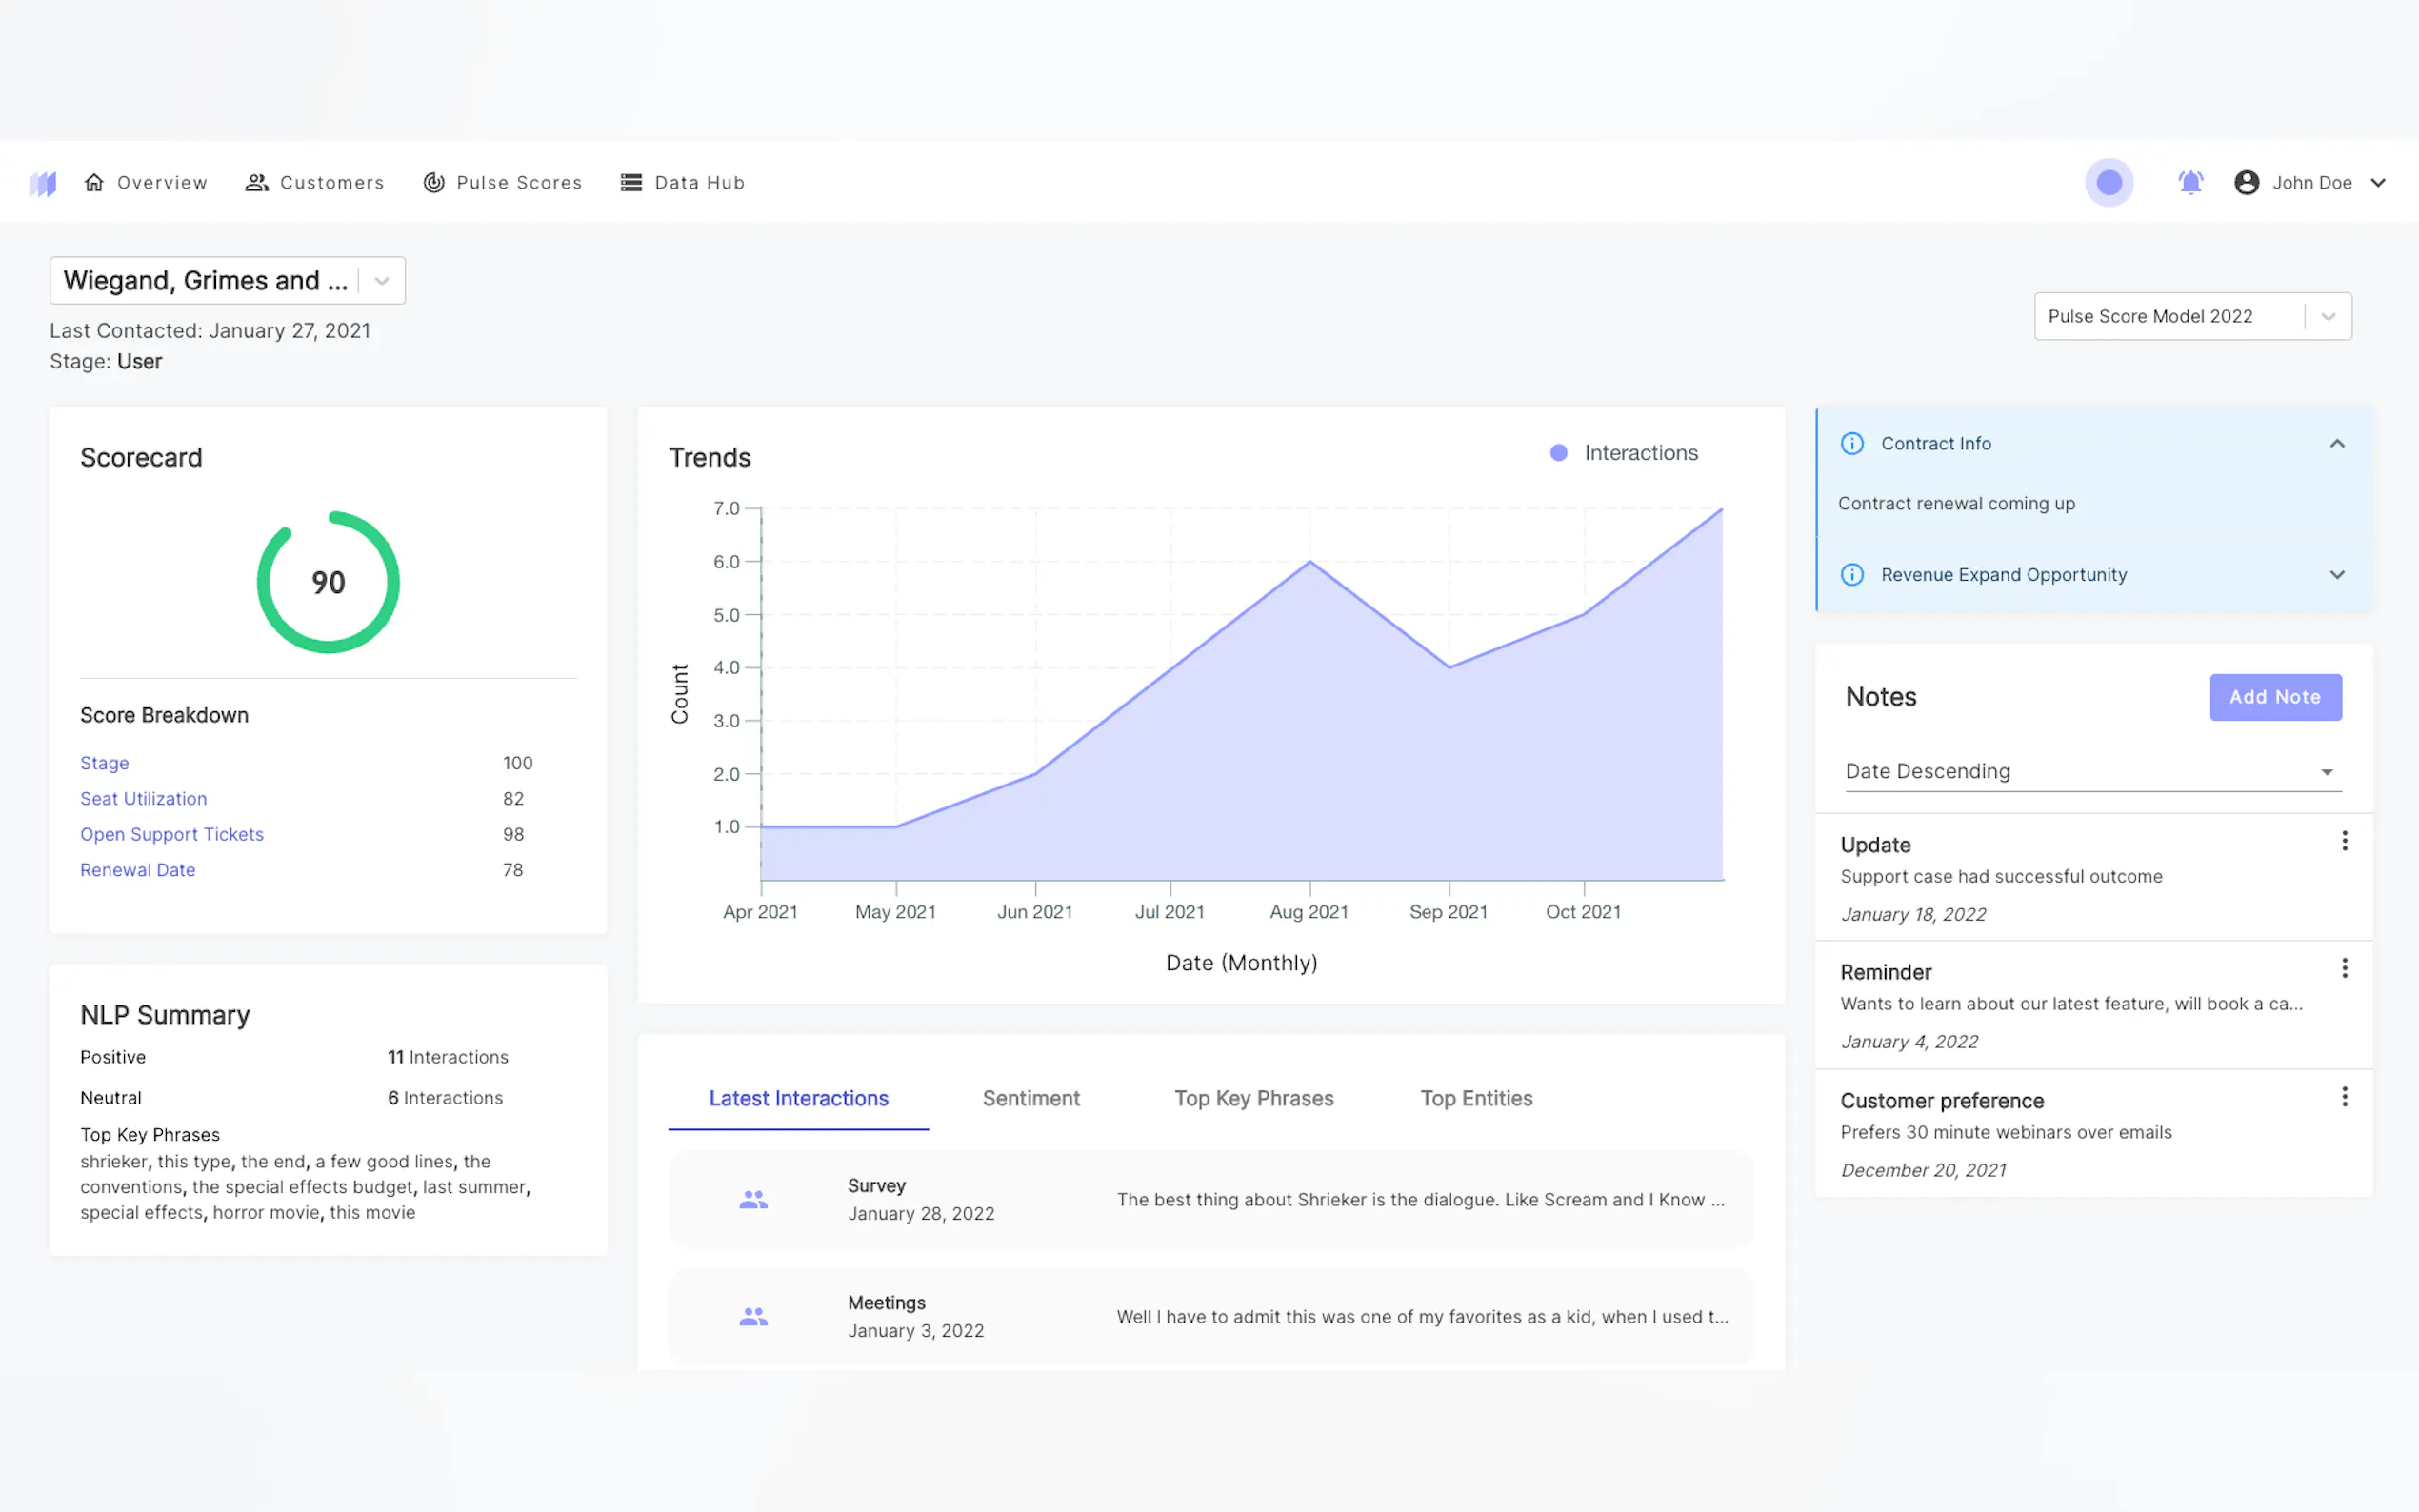Image resolution: width=2419 pixels, height=1512 pixels.
Task: Open Customer preference note options menu
Action: click(2344, 1097)
